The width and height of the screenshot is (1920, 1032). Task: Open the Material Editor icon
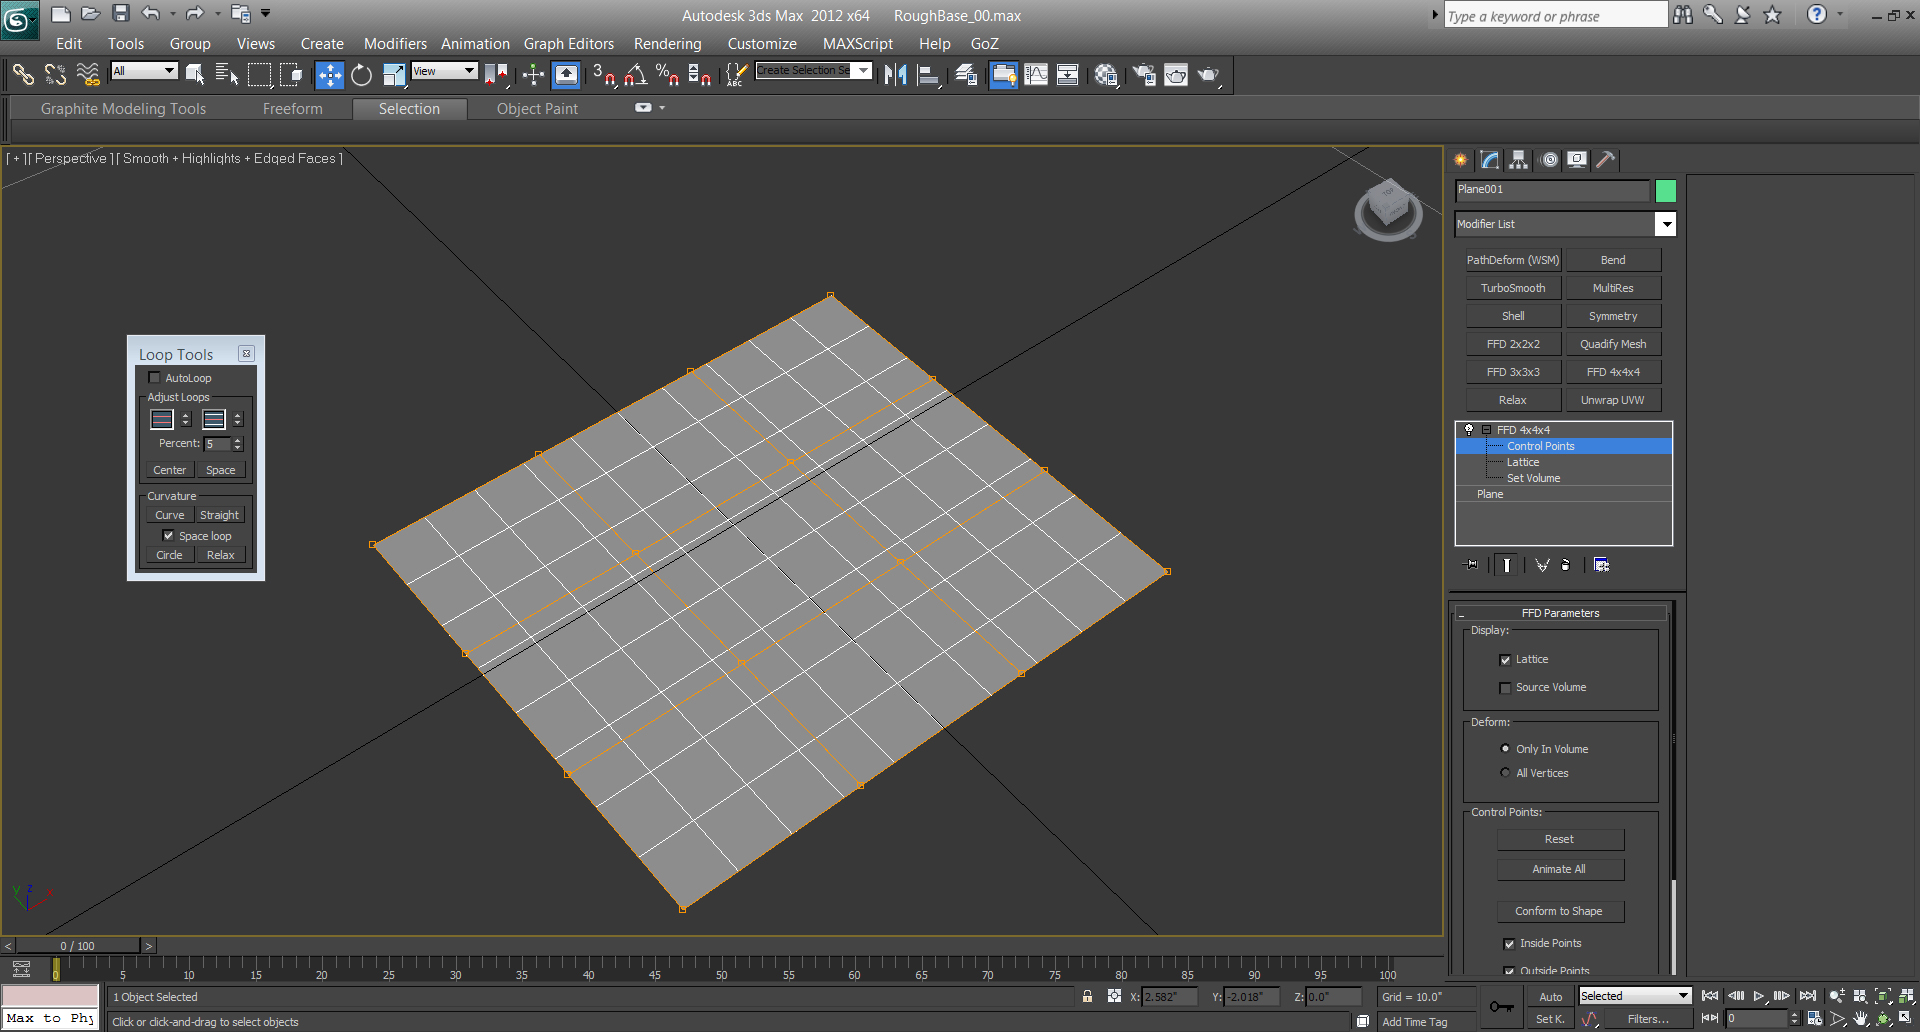click(x=1106, y=74)
